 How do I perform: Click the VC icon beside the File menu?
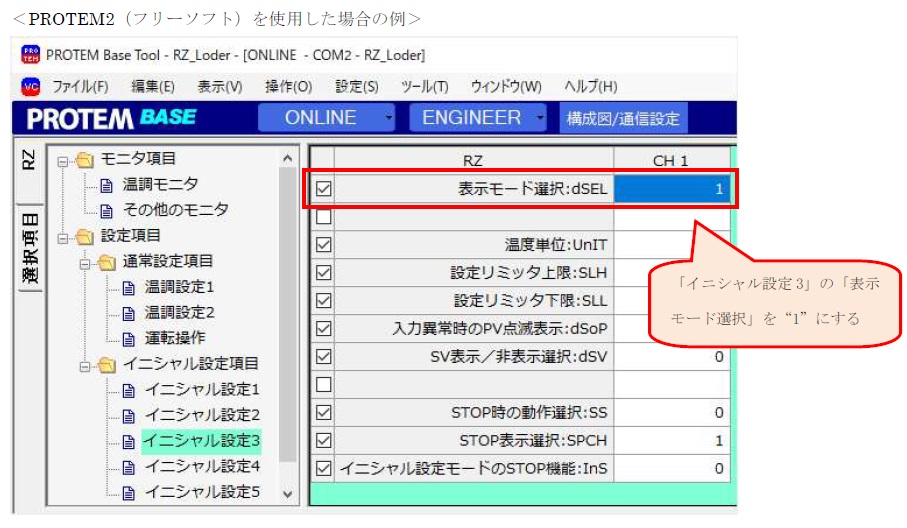(30, 87)
